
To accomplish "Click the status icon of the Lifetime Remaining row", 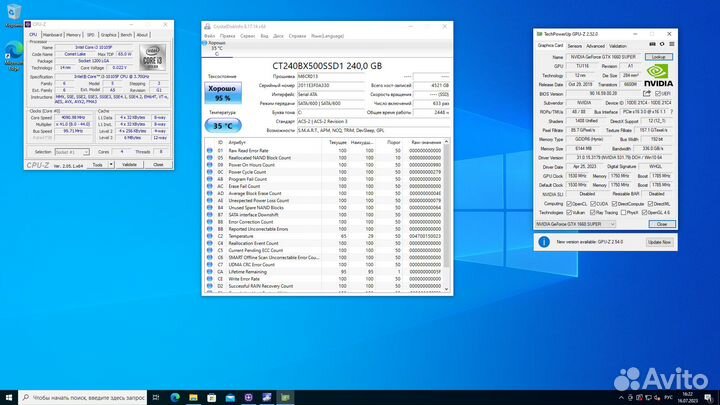I will [209, 272].
